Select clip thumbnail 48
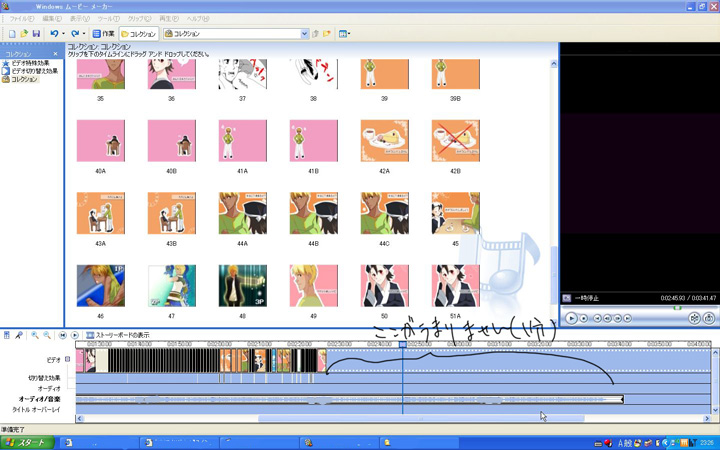Screen dimensions: 720x450 click(x=242, y=286)
